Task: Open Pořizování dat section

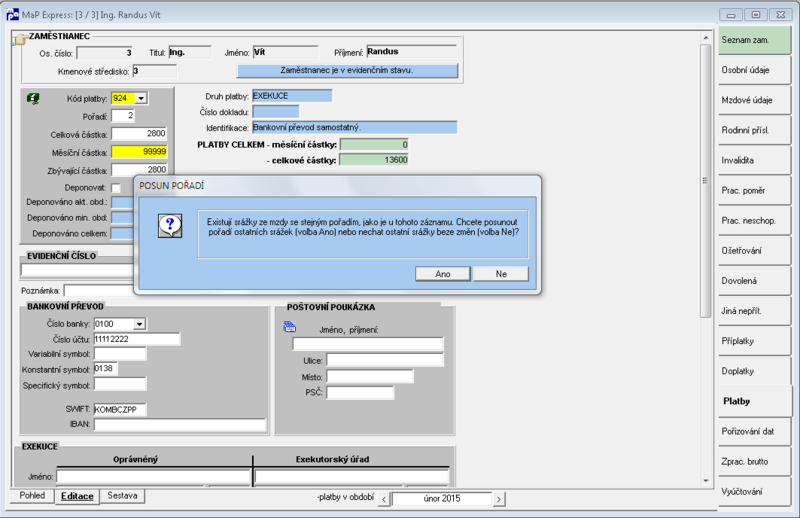Action: pyautogui.click(x=755, y=432)
